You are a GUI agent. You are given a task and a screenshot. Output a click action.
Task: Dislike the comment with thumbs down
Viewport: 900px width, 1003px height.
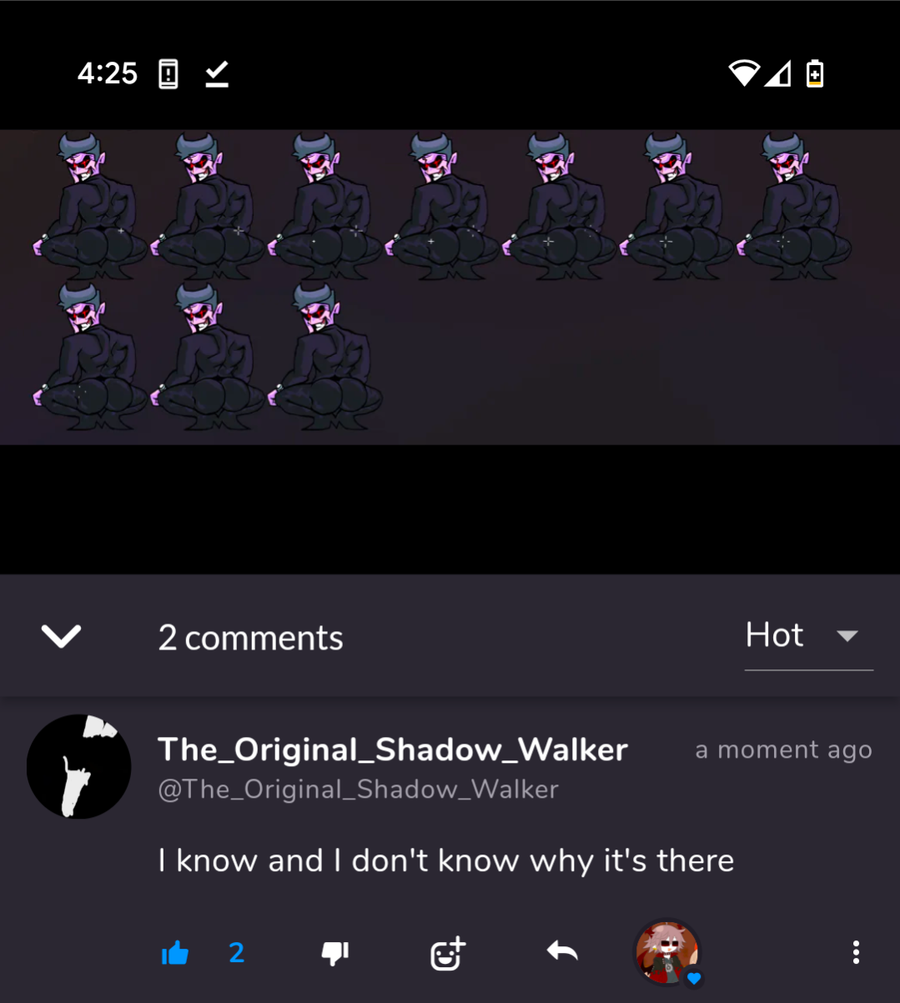(x=335, y=953)
